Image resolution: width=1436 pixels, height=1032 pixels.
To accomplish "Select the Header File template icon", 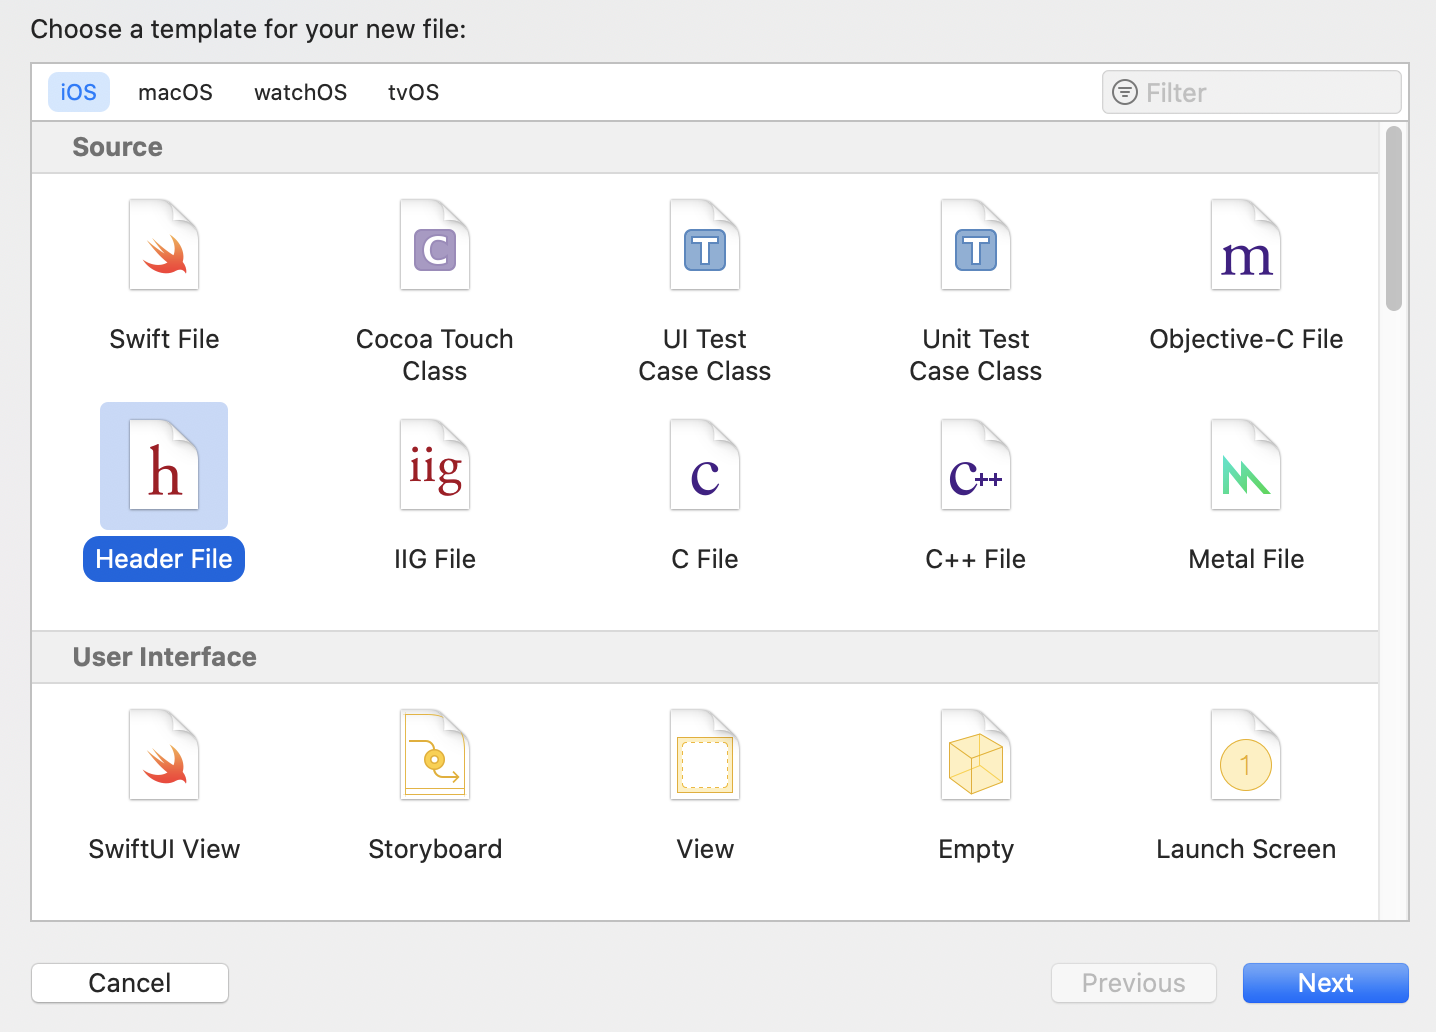I will (x=164, y=465).
